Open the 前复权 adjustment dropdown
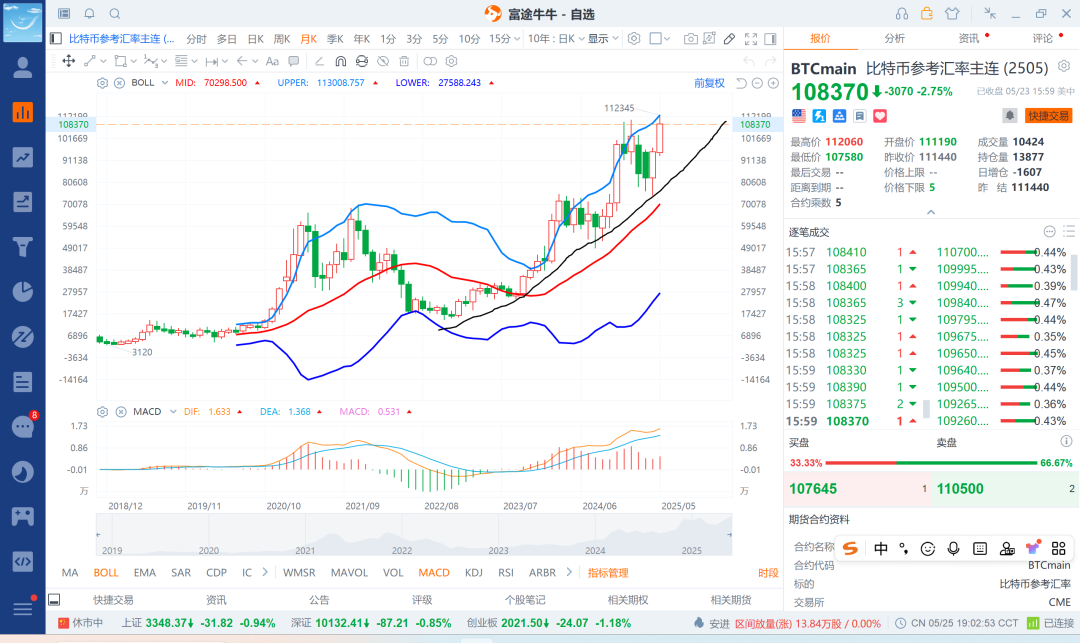1080x643 pixels. (x=709, y=83)
